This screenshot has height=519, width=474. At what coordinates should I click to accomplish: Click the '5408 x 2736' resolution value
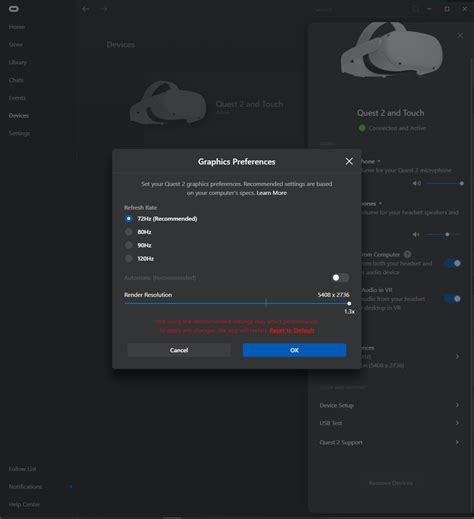(x=333, y=295)
